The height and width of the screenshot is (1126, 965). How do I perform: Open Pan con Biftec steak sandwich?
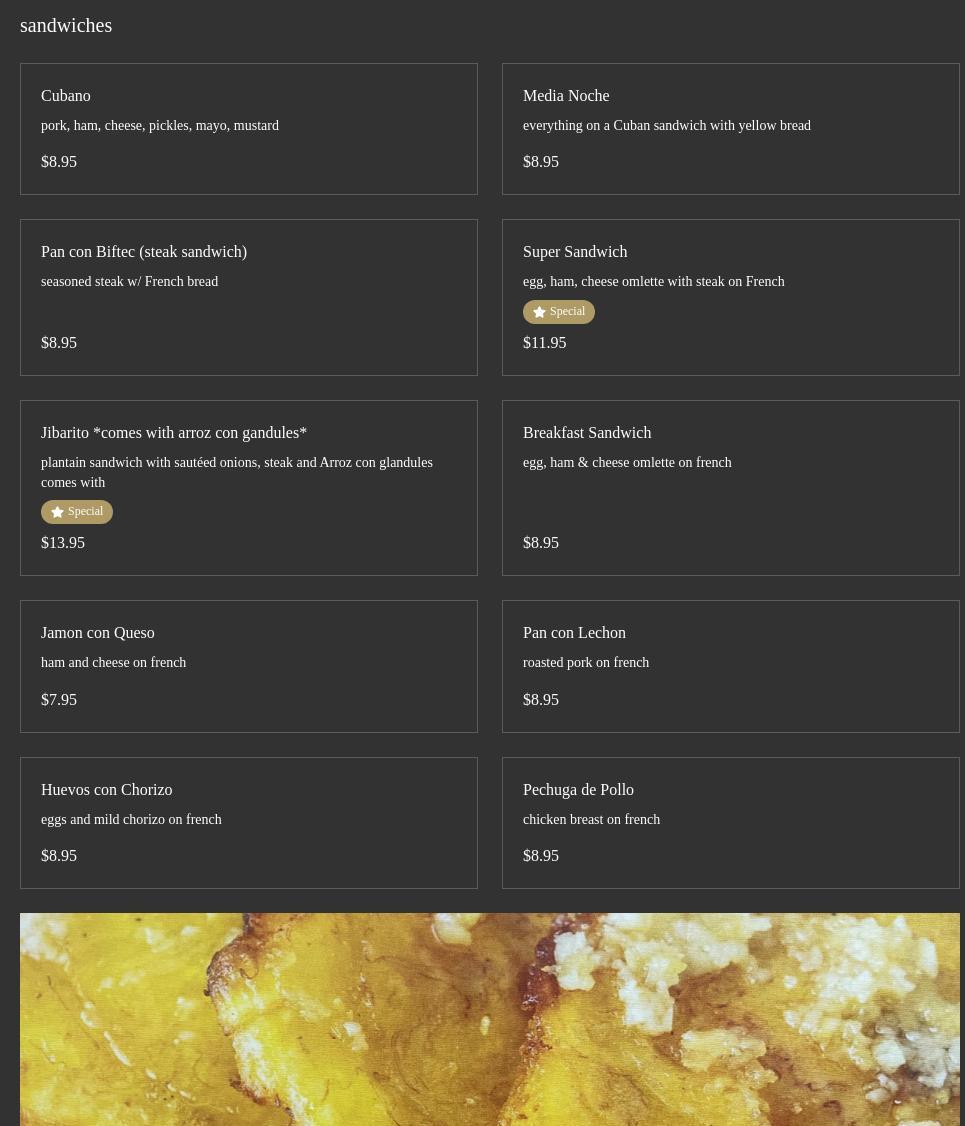click(144, 252)
